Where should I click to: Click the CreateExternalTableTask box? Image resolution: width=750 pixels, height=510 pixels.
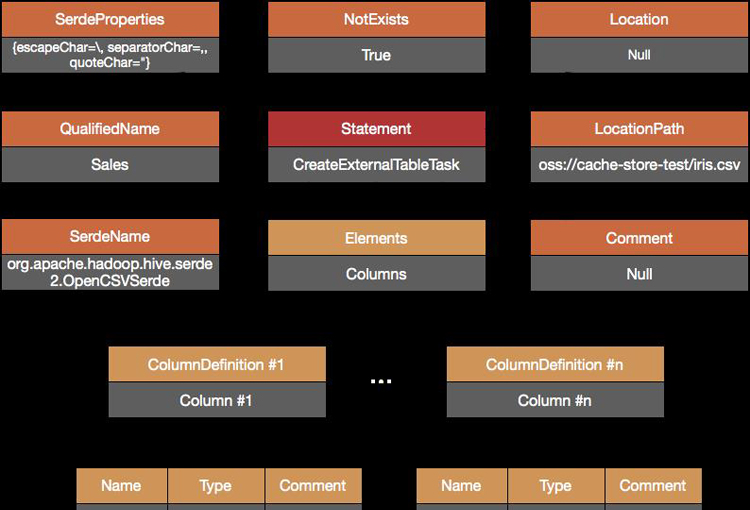tap(376, 164)
